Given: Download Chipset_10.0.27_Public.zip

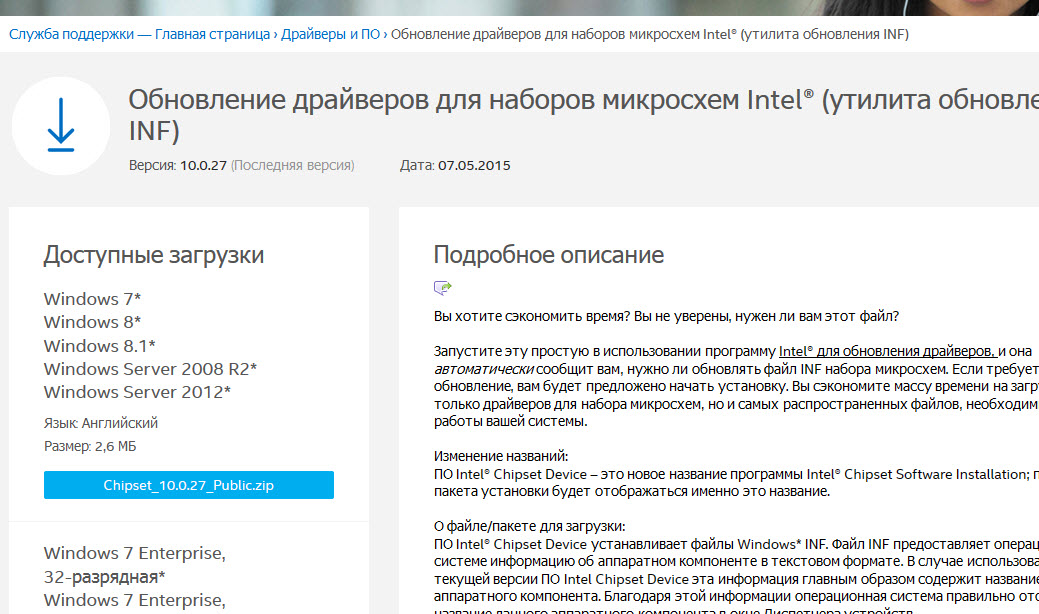Looking at the screenshot, I should (x=189, y=486).
